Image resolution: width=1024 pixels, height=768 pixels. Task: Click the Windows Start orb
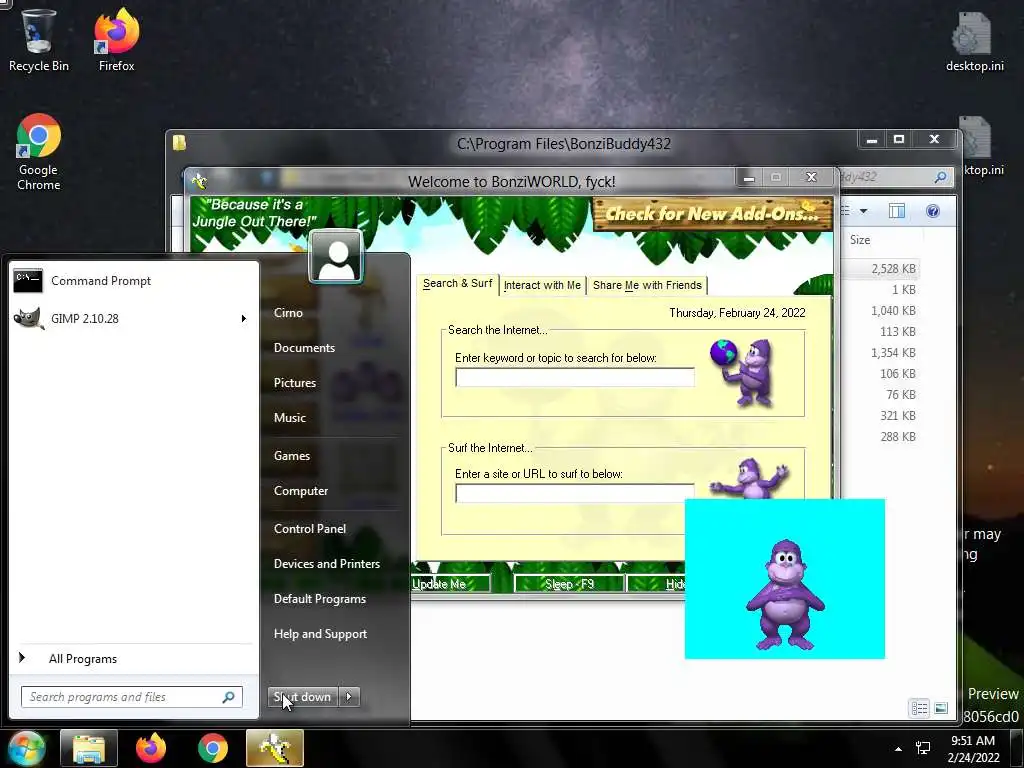click(26, 748)
